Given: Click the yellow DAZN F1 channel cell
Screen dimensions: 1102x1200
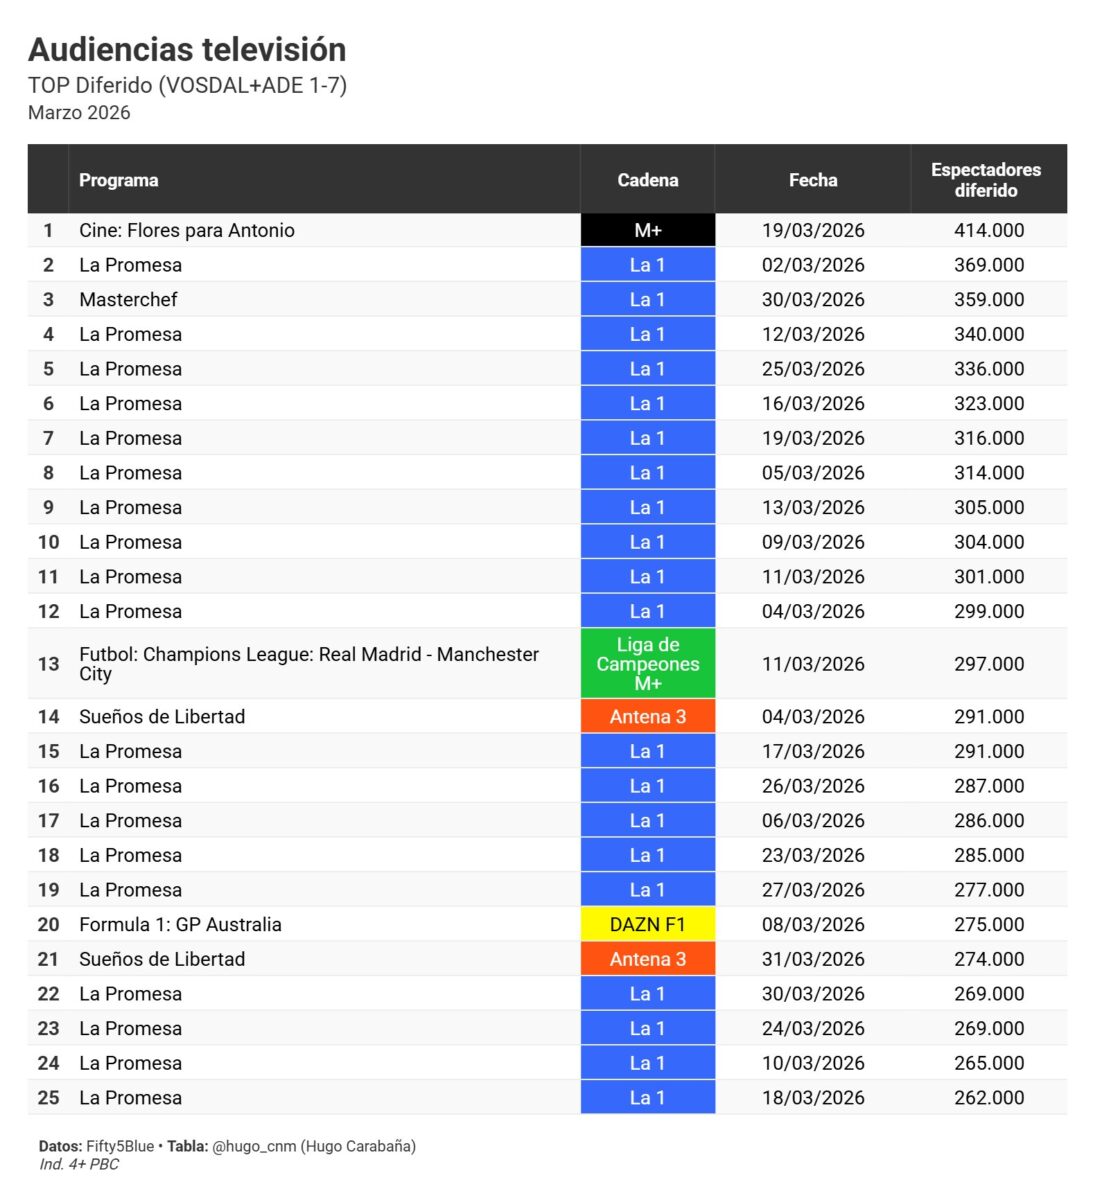Looking at the screenshot, I should [647, 925].
